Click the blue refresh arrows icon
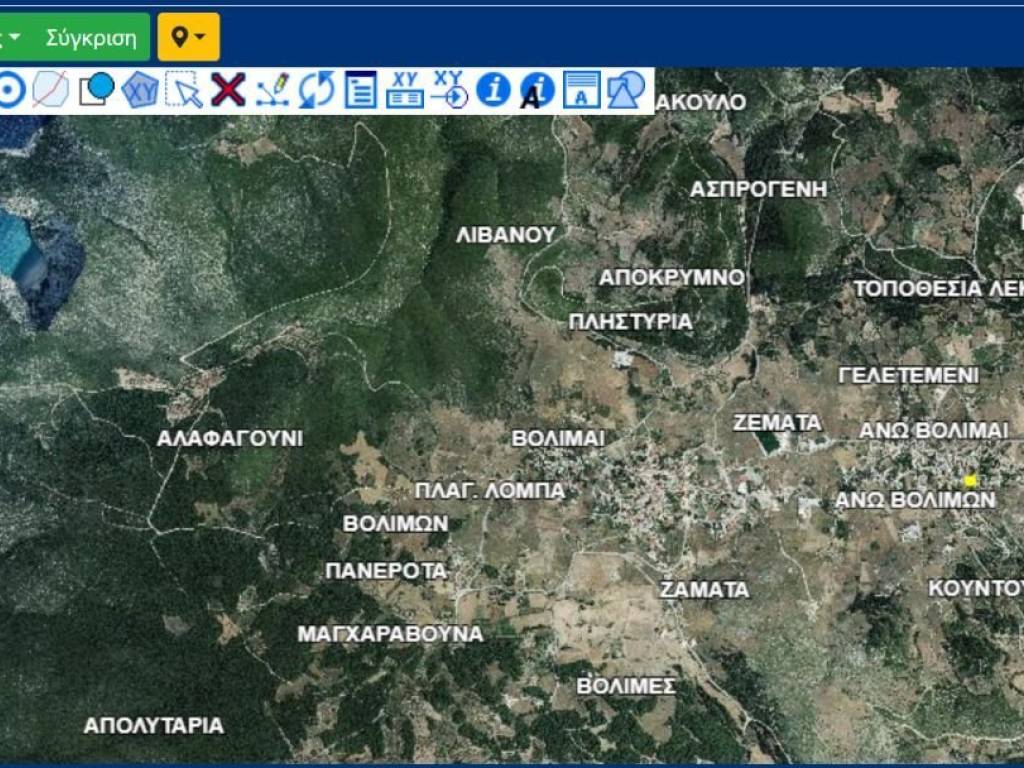This screenshot has width=1024, height=768. pos(316,90)
